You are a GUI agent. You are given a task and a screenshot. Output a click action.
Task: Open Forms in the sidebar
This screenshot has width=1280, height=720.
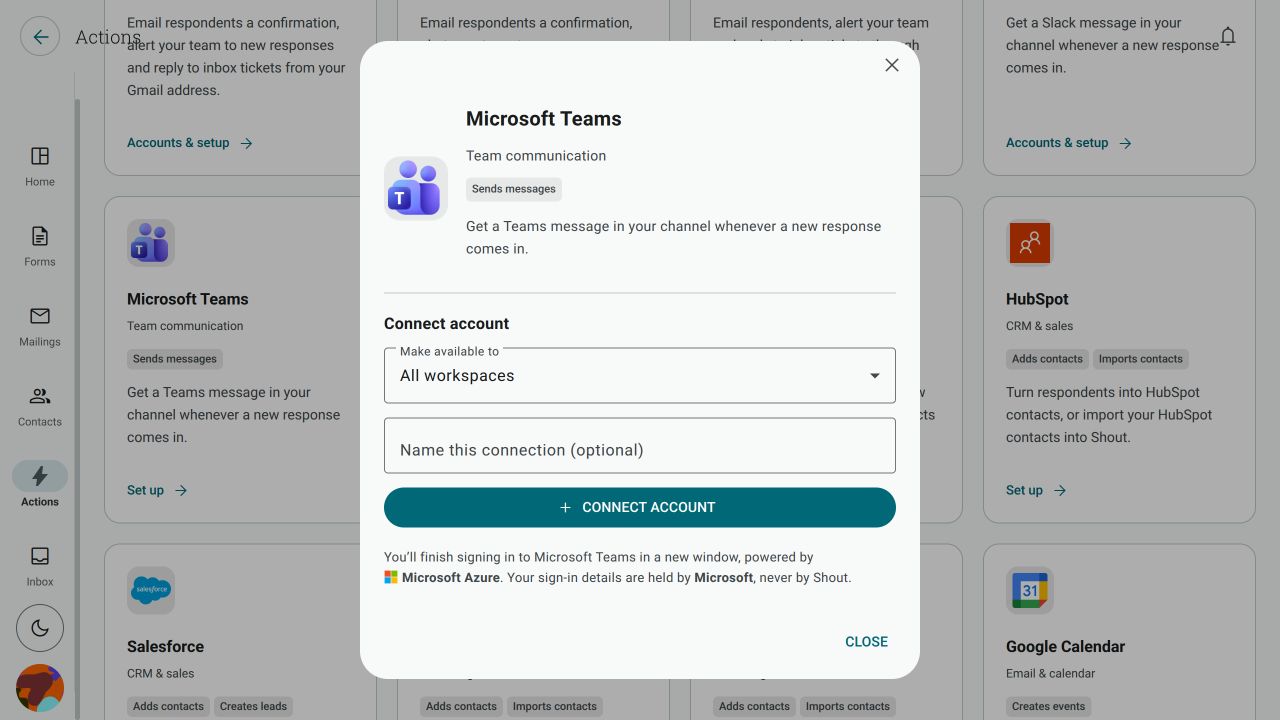click(40, 246)
